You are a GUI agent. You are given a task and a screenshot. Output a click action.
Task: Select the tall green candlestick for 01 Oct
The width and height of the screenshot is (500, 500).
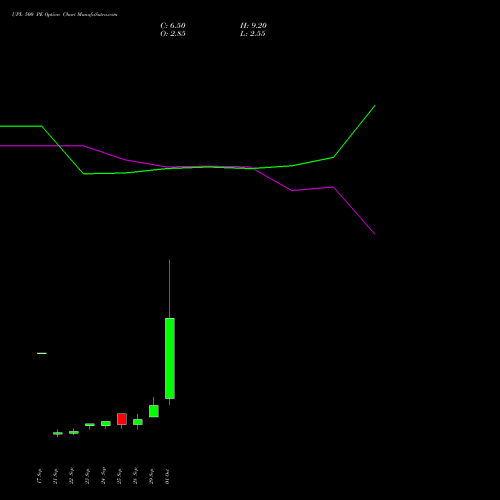[170, 358]
